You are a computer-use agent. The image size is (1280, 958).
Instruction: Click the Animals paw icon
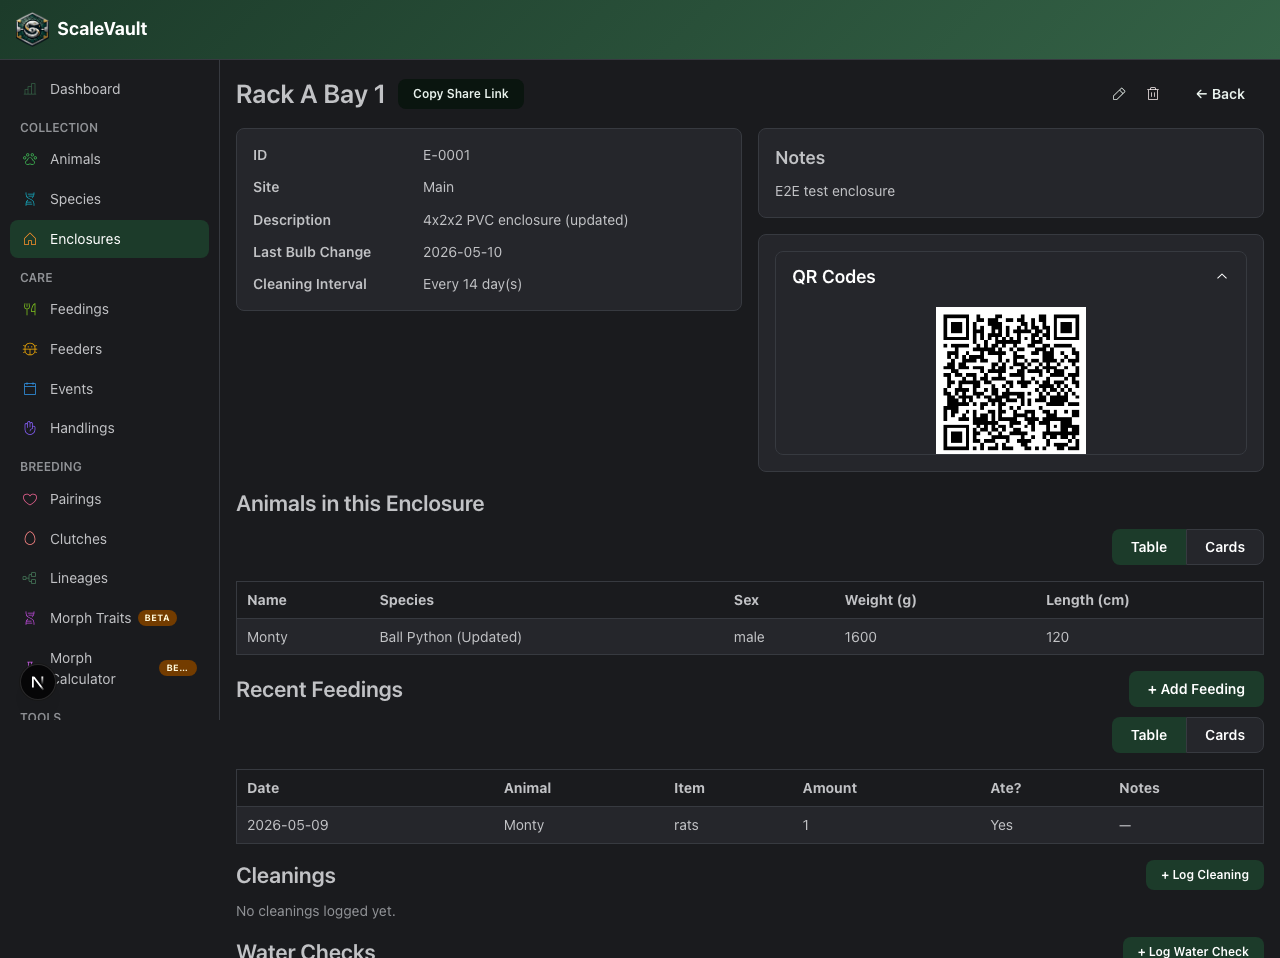pos(30,159)
